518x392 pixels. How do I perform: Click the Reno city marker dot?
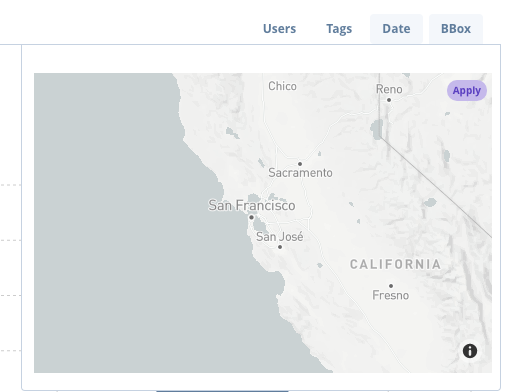point(389,100)
